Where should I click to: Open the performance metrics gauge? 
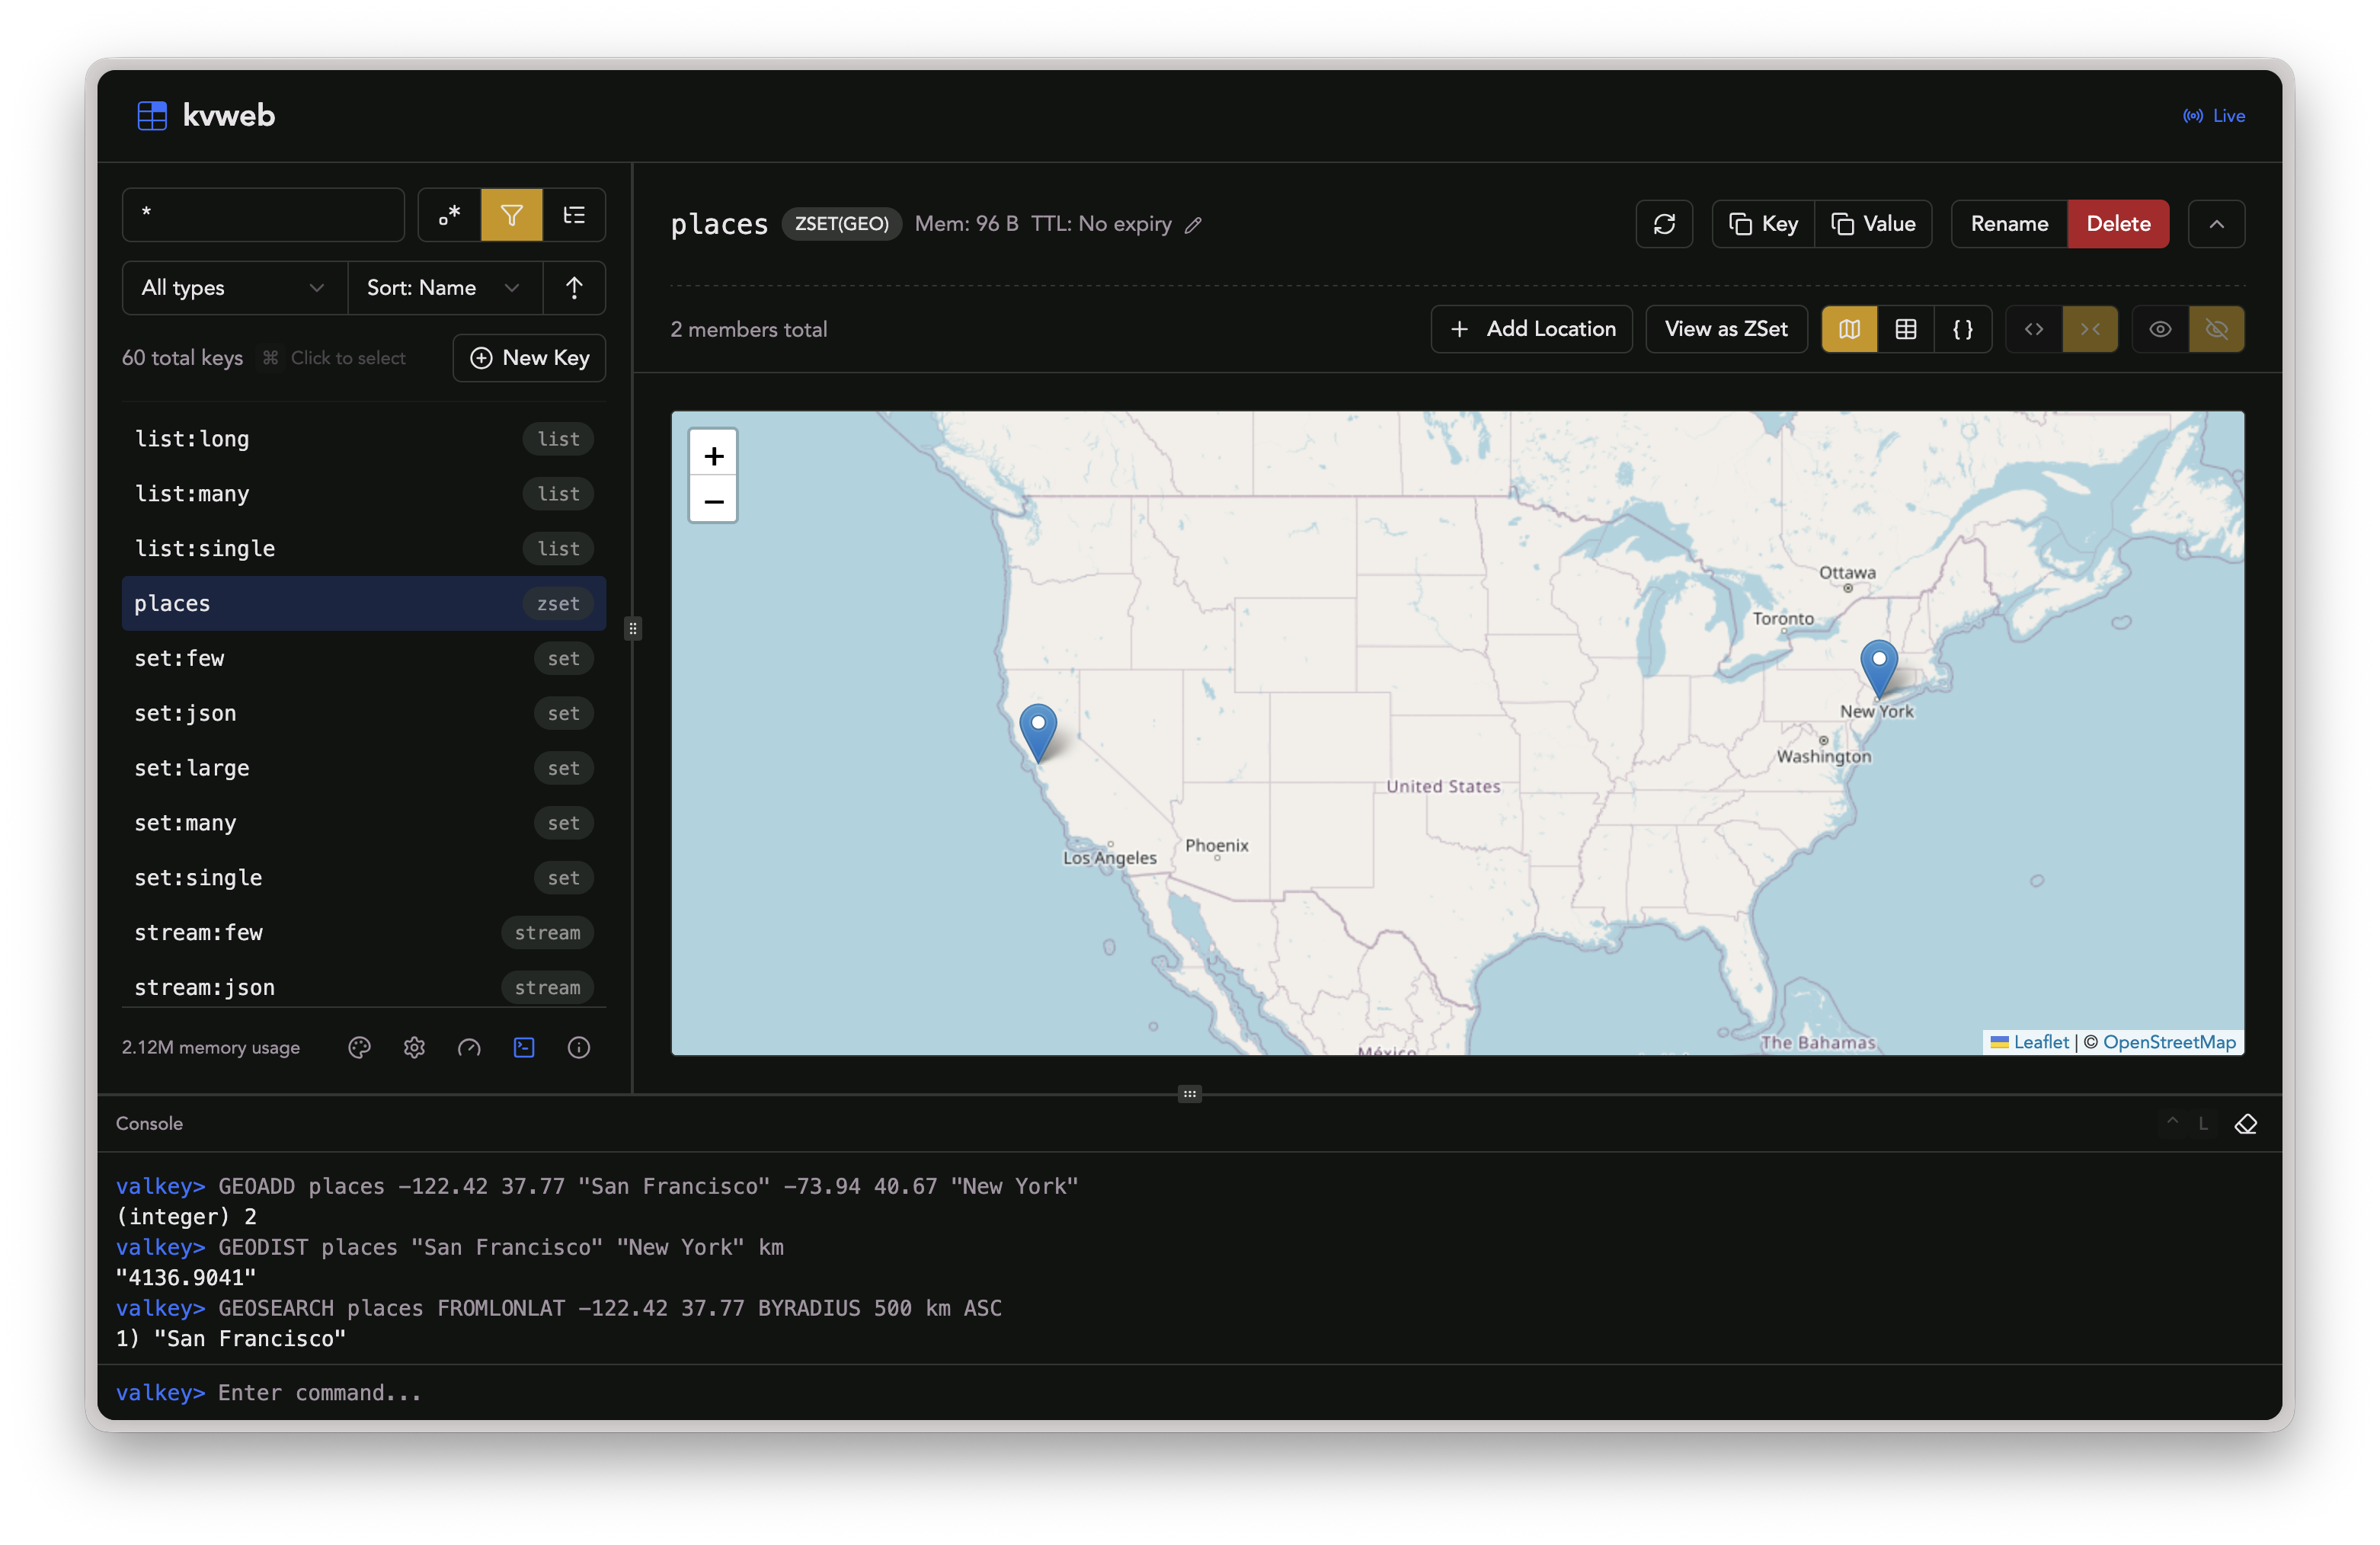tap(469, 1047)
